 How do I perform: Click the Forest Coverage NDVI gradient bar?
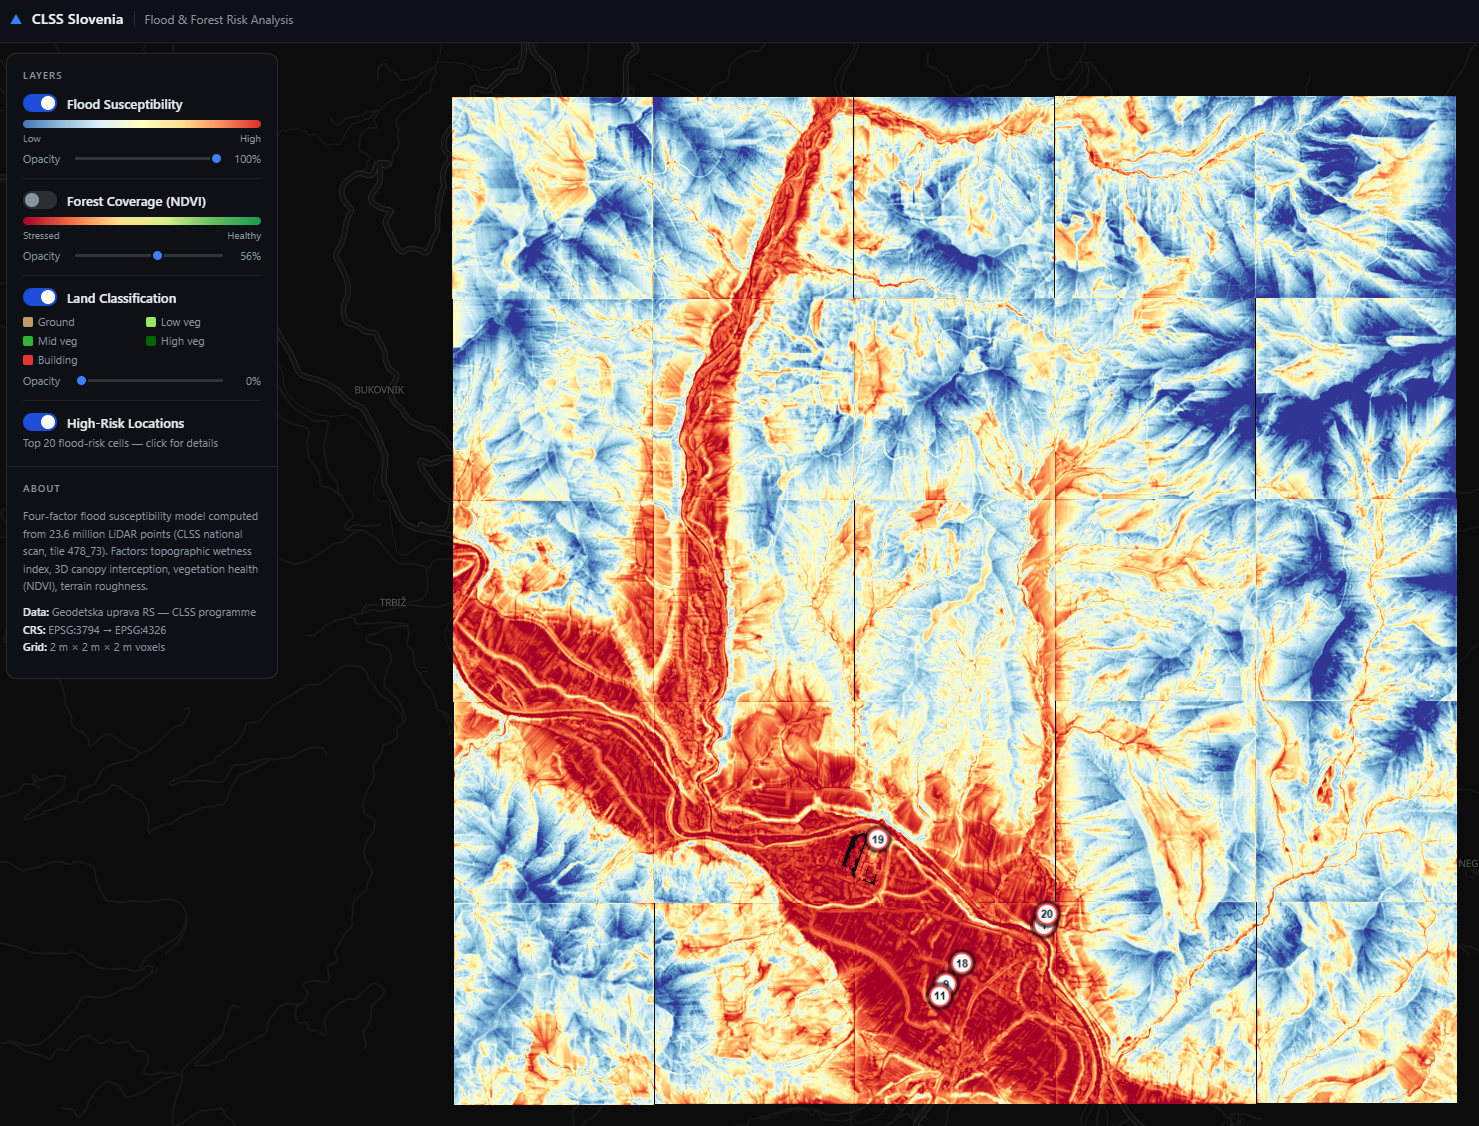click(142, 221)
